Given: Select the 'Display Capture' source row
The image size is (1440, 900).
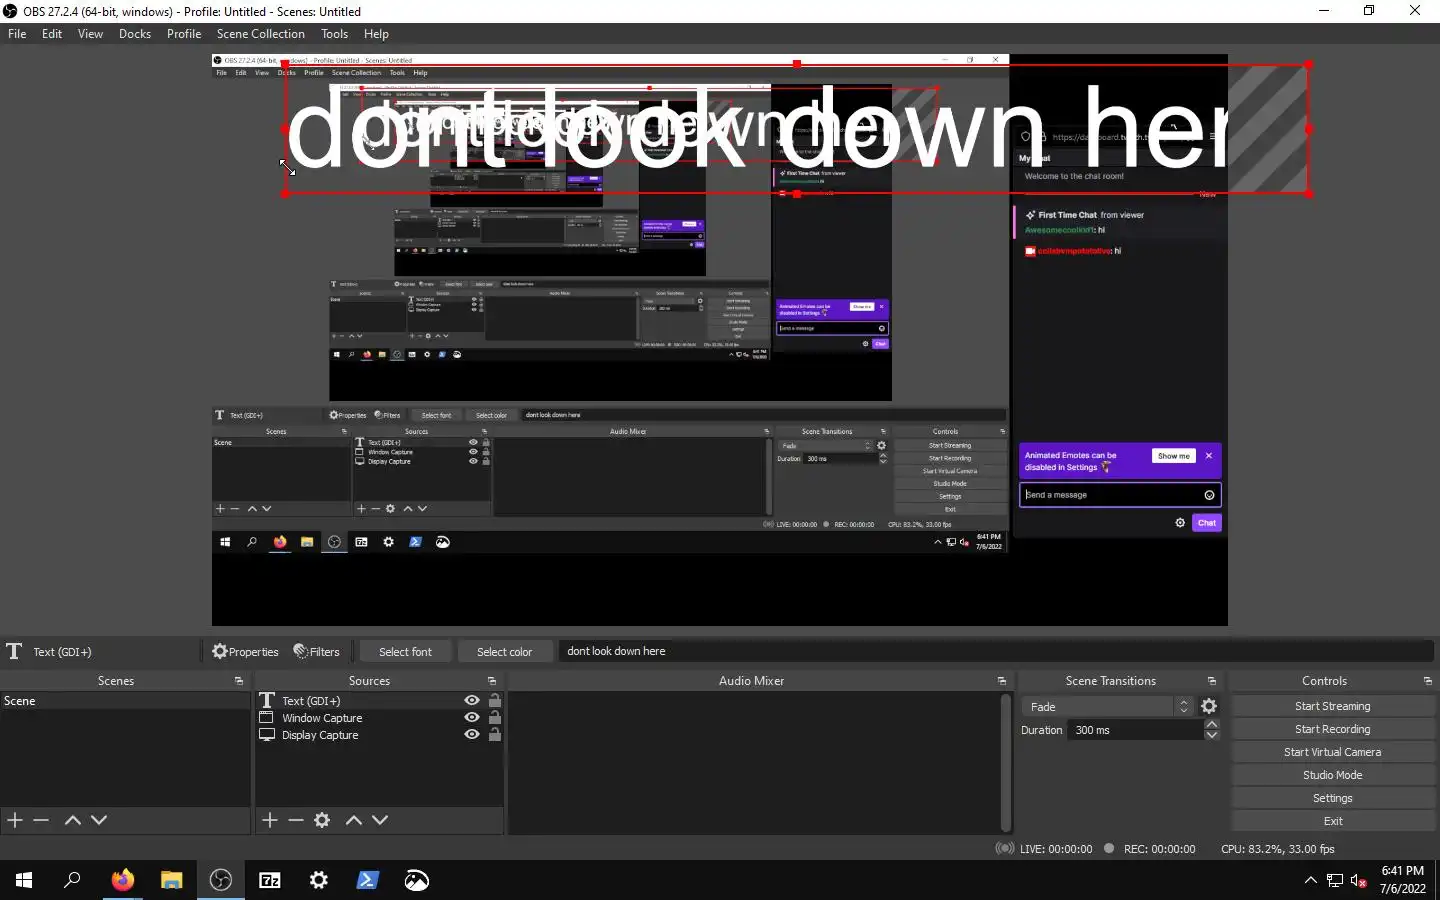Looking at the screenshot, I should [x=379, y=735].
